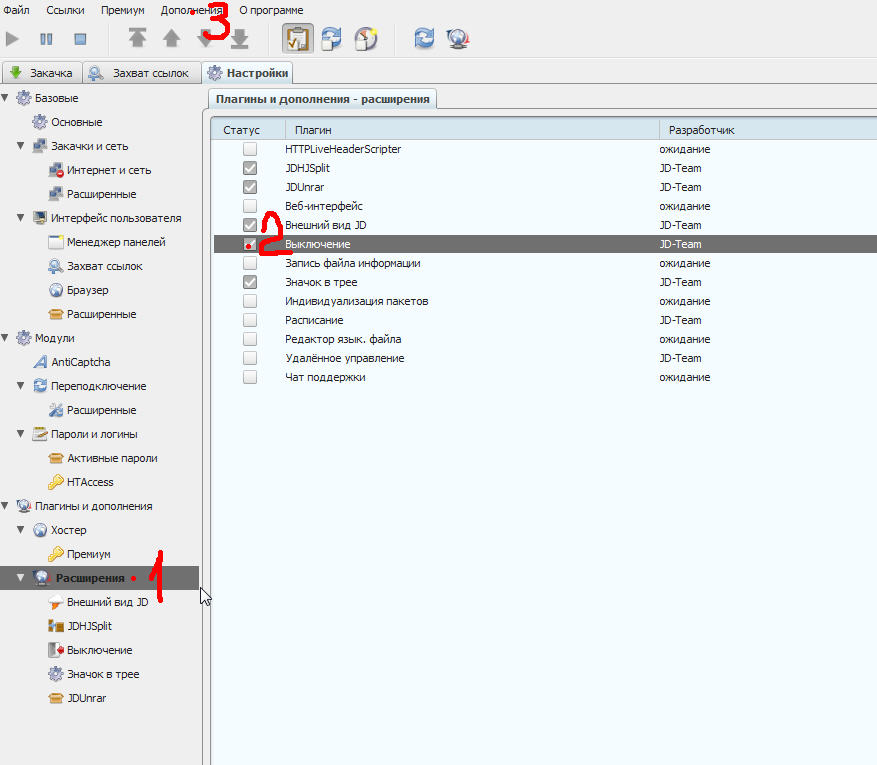The height and width of the screenshot is (765, 877).
Task: Enable the HTTPLiveHeaderScripter plugin checkbox
Action: tap(250, 149)
